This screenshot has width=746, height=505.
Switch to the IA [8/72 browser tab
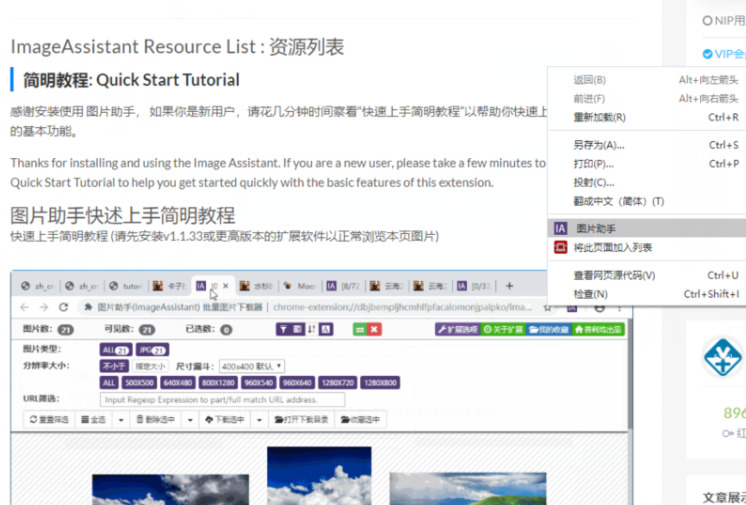(x=344, y=286)
